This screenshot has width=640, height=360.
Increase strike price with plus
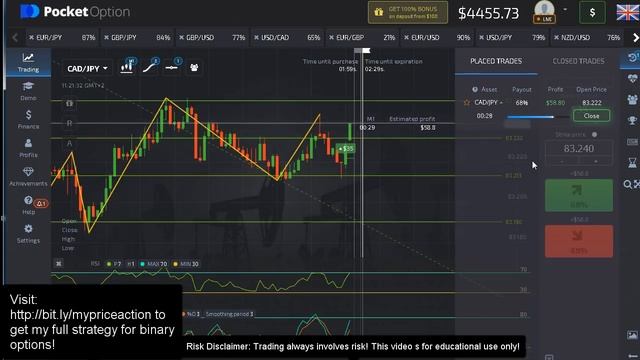click(x=596, y=162)
